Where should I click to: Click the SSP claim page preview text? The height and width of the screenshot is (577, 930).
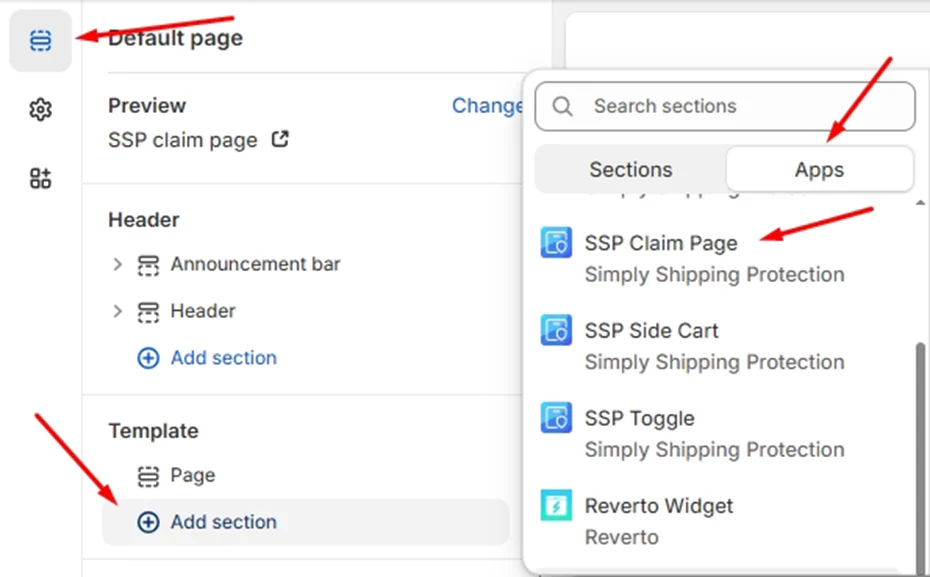point(183,140)
